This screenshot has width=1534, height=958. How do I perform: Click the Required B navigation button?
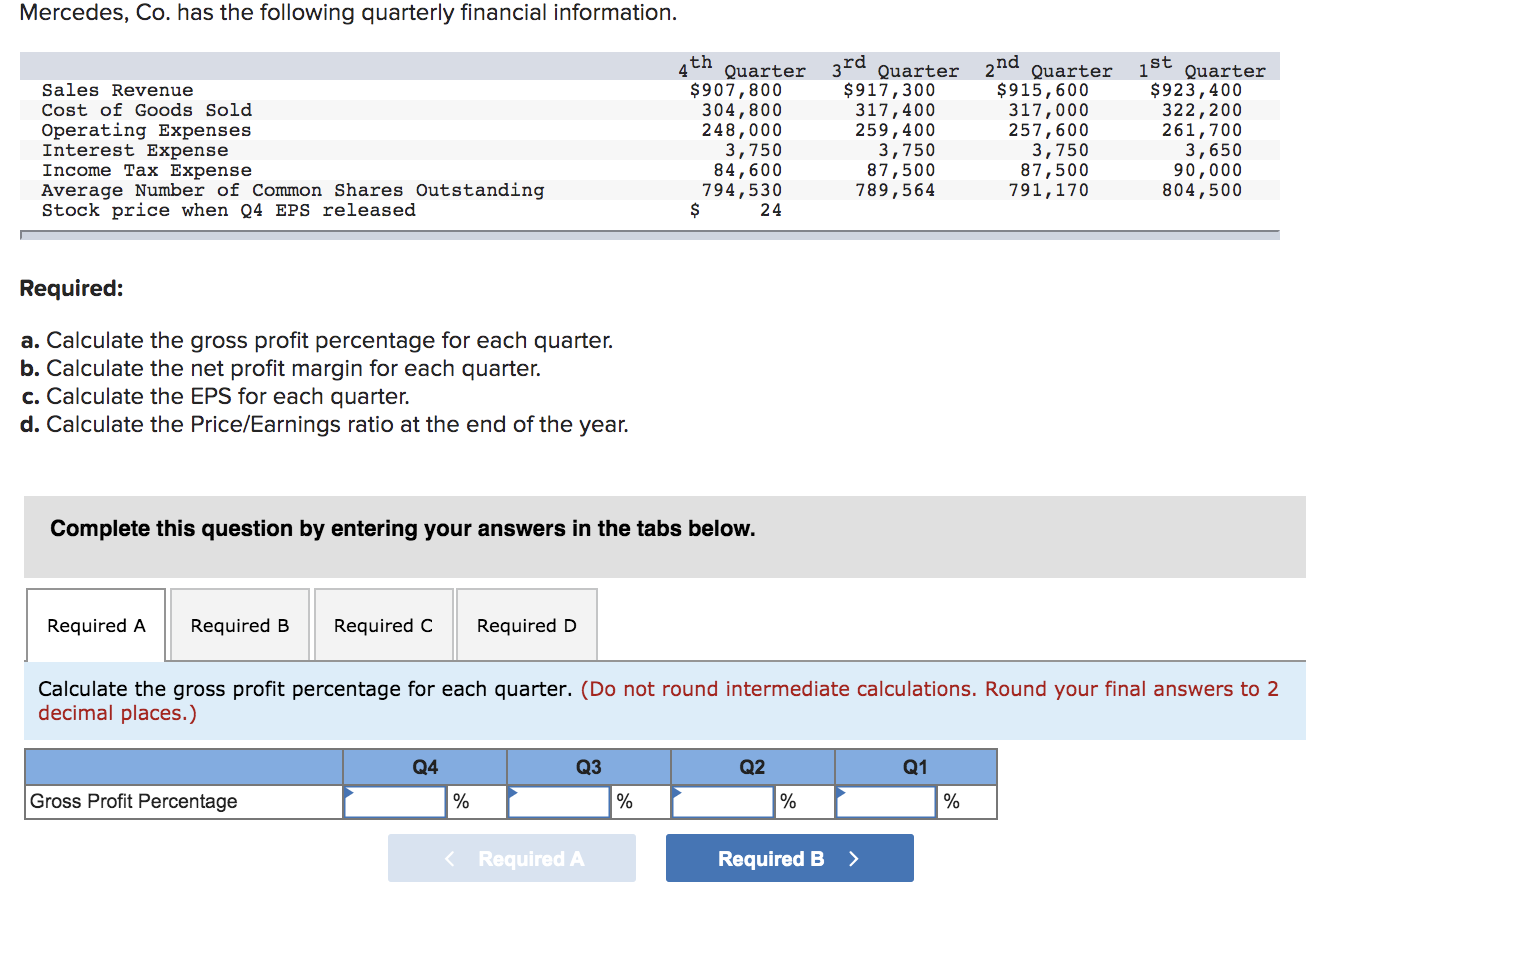pos(789,857)
